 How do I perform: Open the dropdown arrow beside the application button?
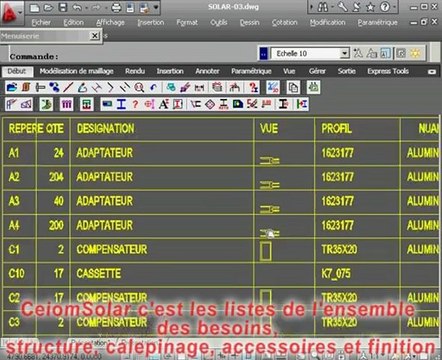tap(21, 12)
